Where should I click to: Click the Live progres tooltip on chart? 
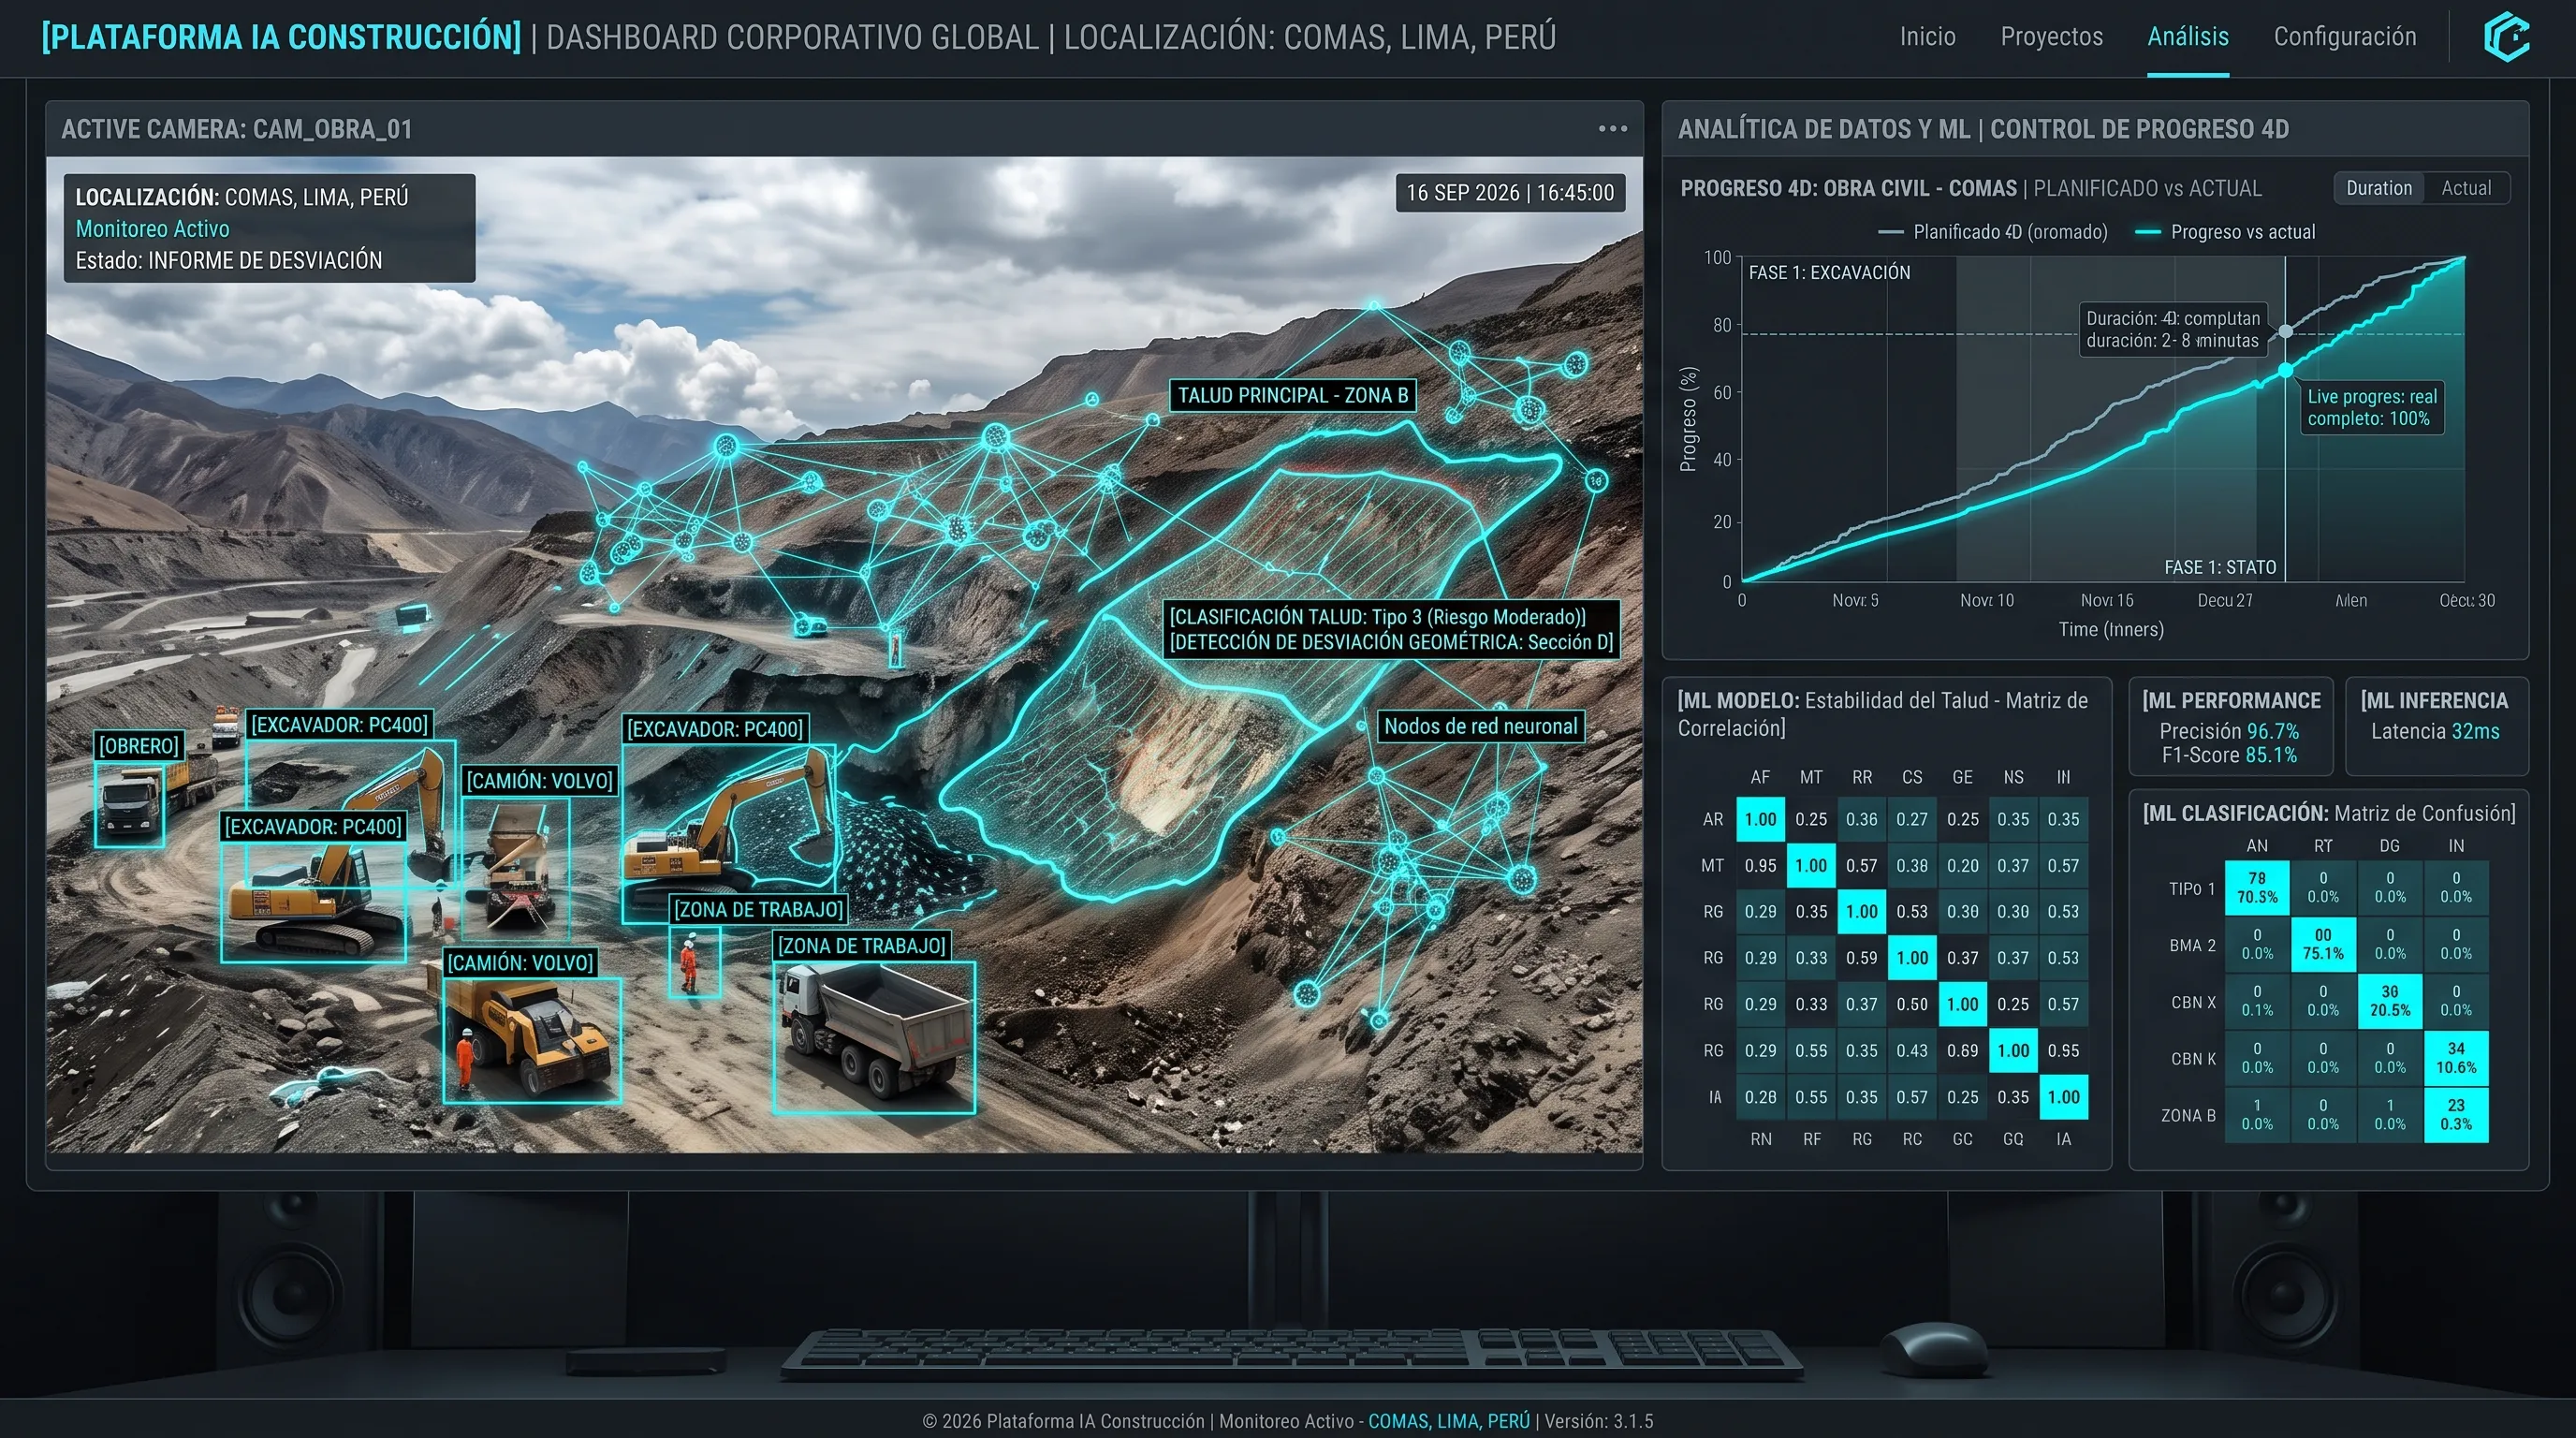coord(2371,407)
